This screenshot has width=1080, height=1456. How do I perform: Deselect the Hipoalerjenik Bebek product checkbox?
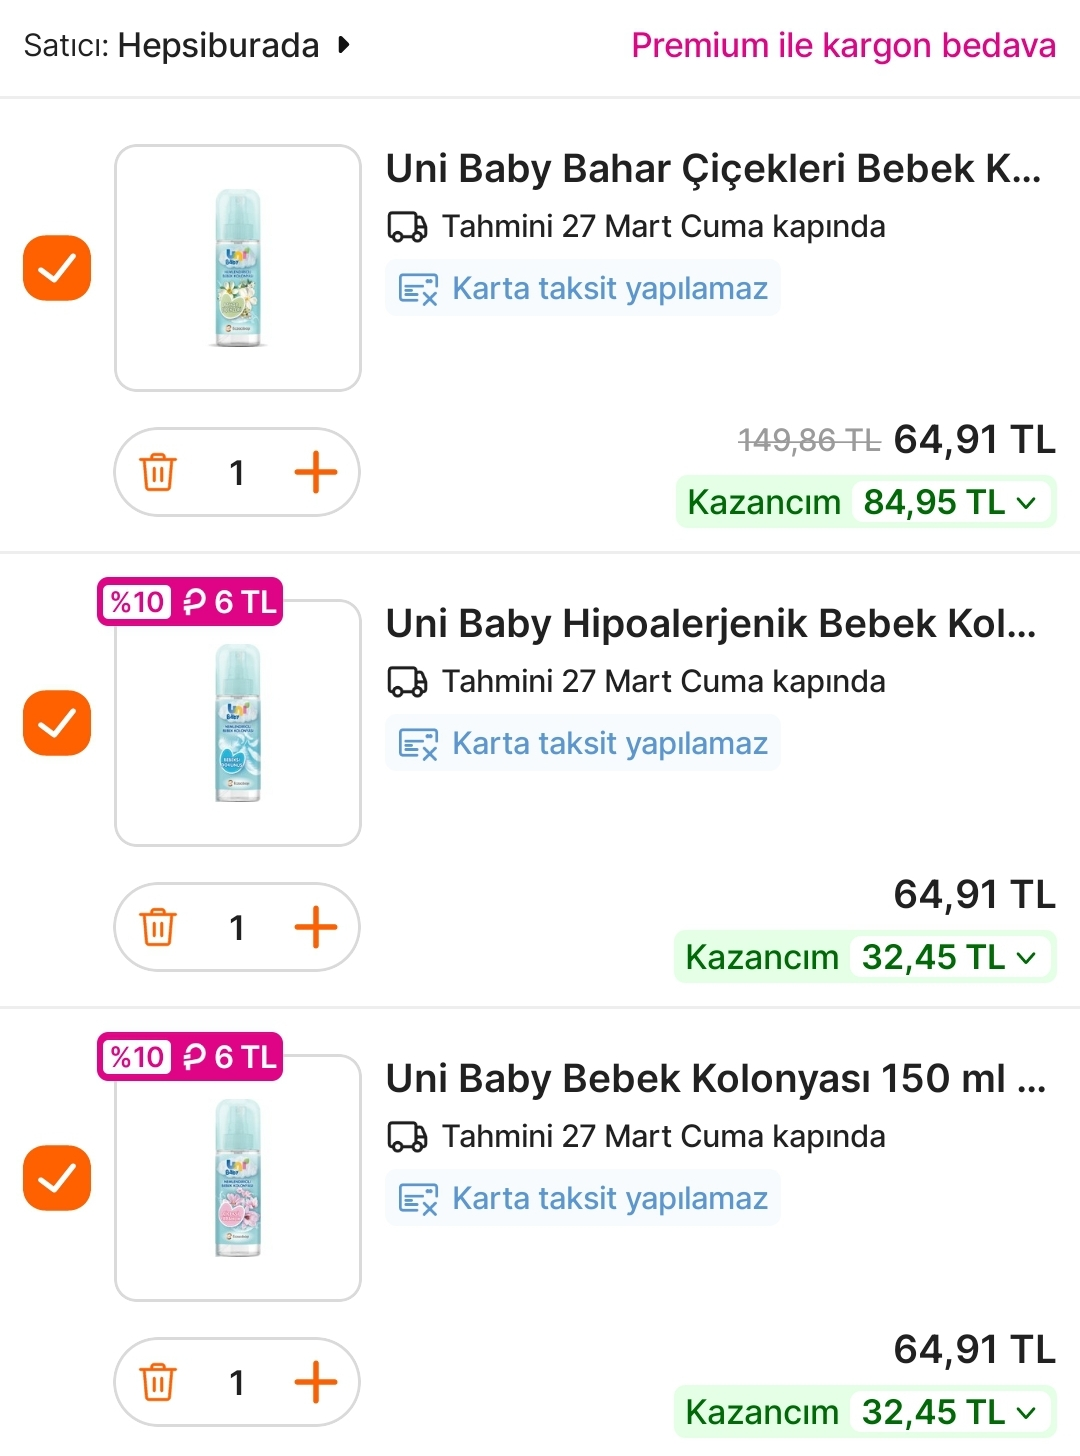click(x=57, y=723)
